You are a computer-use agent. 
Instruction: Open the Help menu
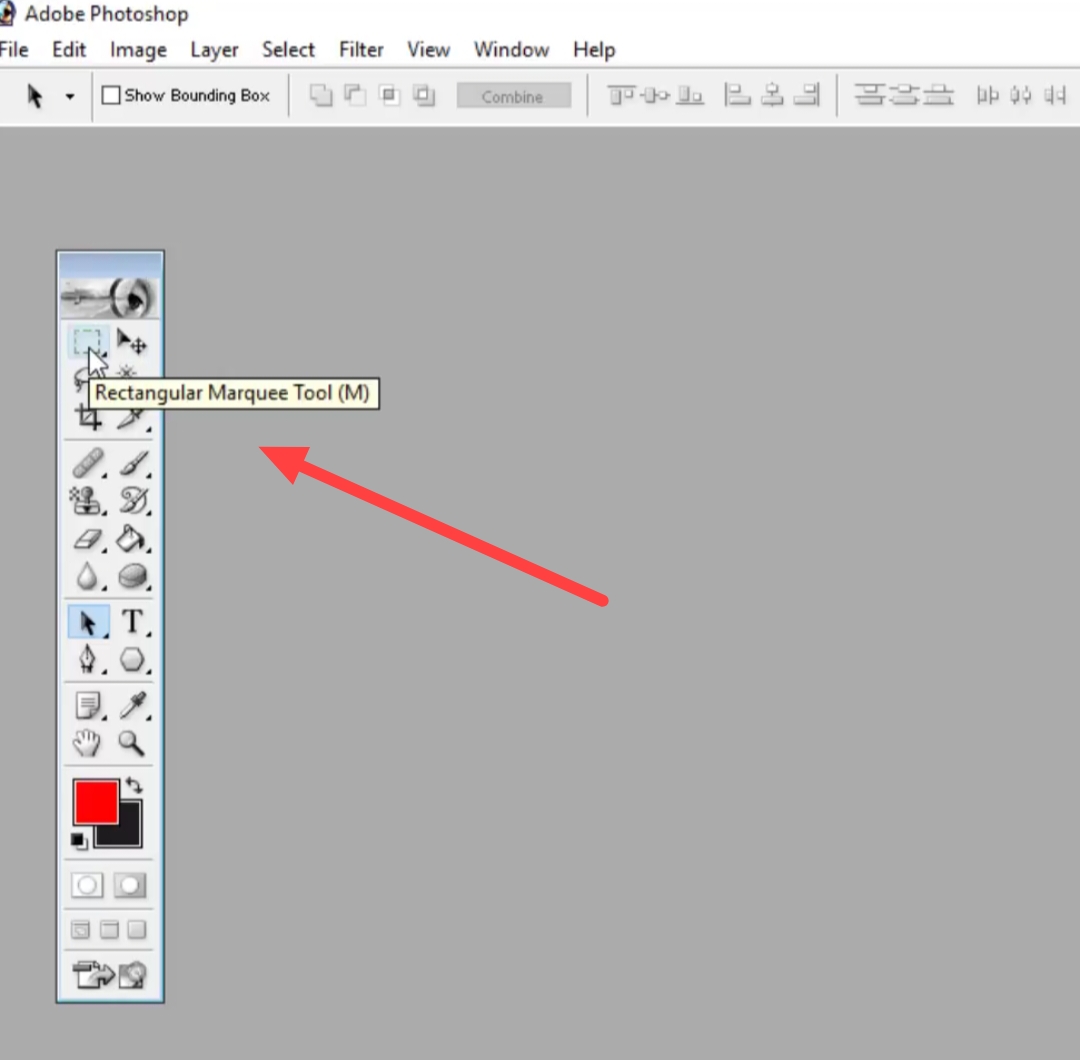coord(594,50)
